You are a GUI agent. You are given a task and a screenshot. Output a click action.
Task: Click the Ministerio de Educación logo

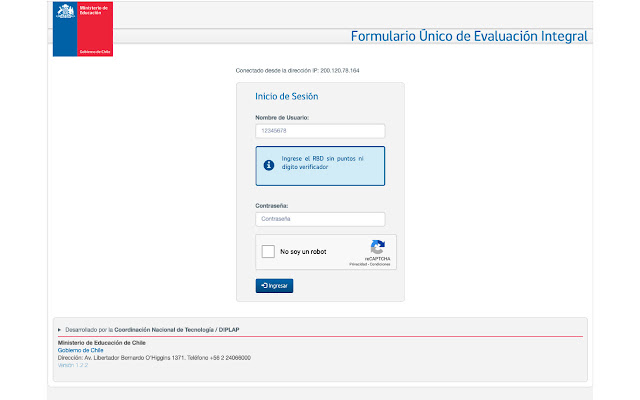[83, 29]
